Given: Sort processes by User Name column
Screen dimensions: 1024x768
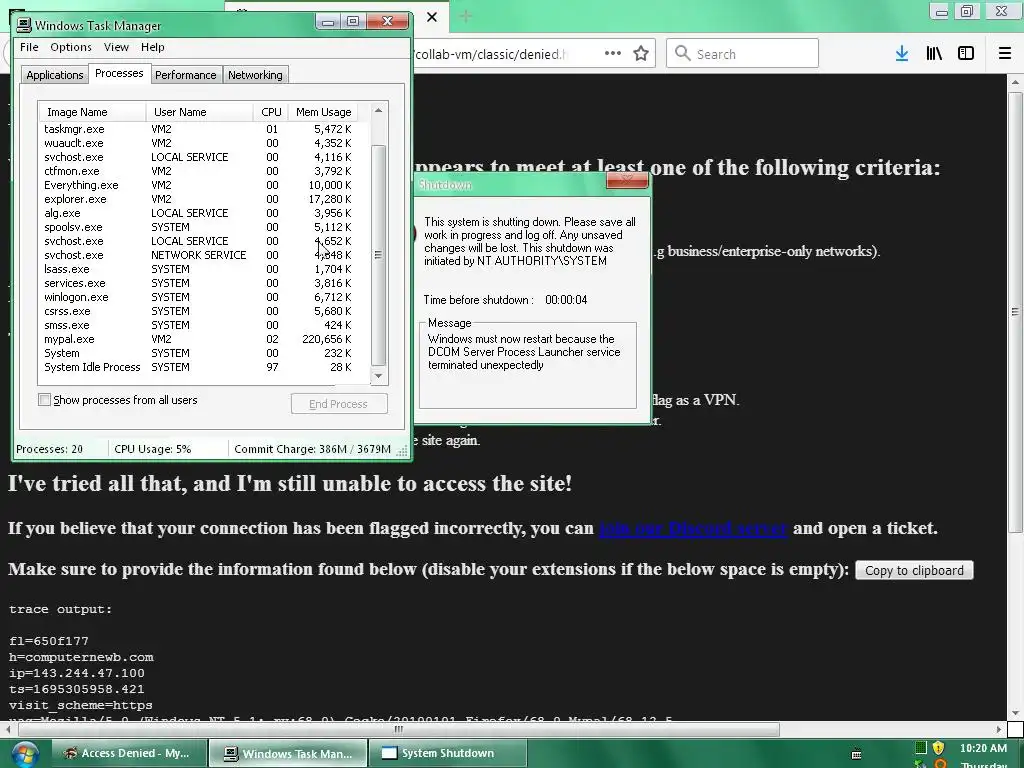Looking at the screenshot, I should [199, 112].
